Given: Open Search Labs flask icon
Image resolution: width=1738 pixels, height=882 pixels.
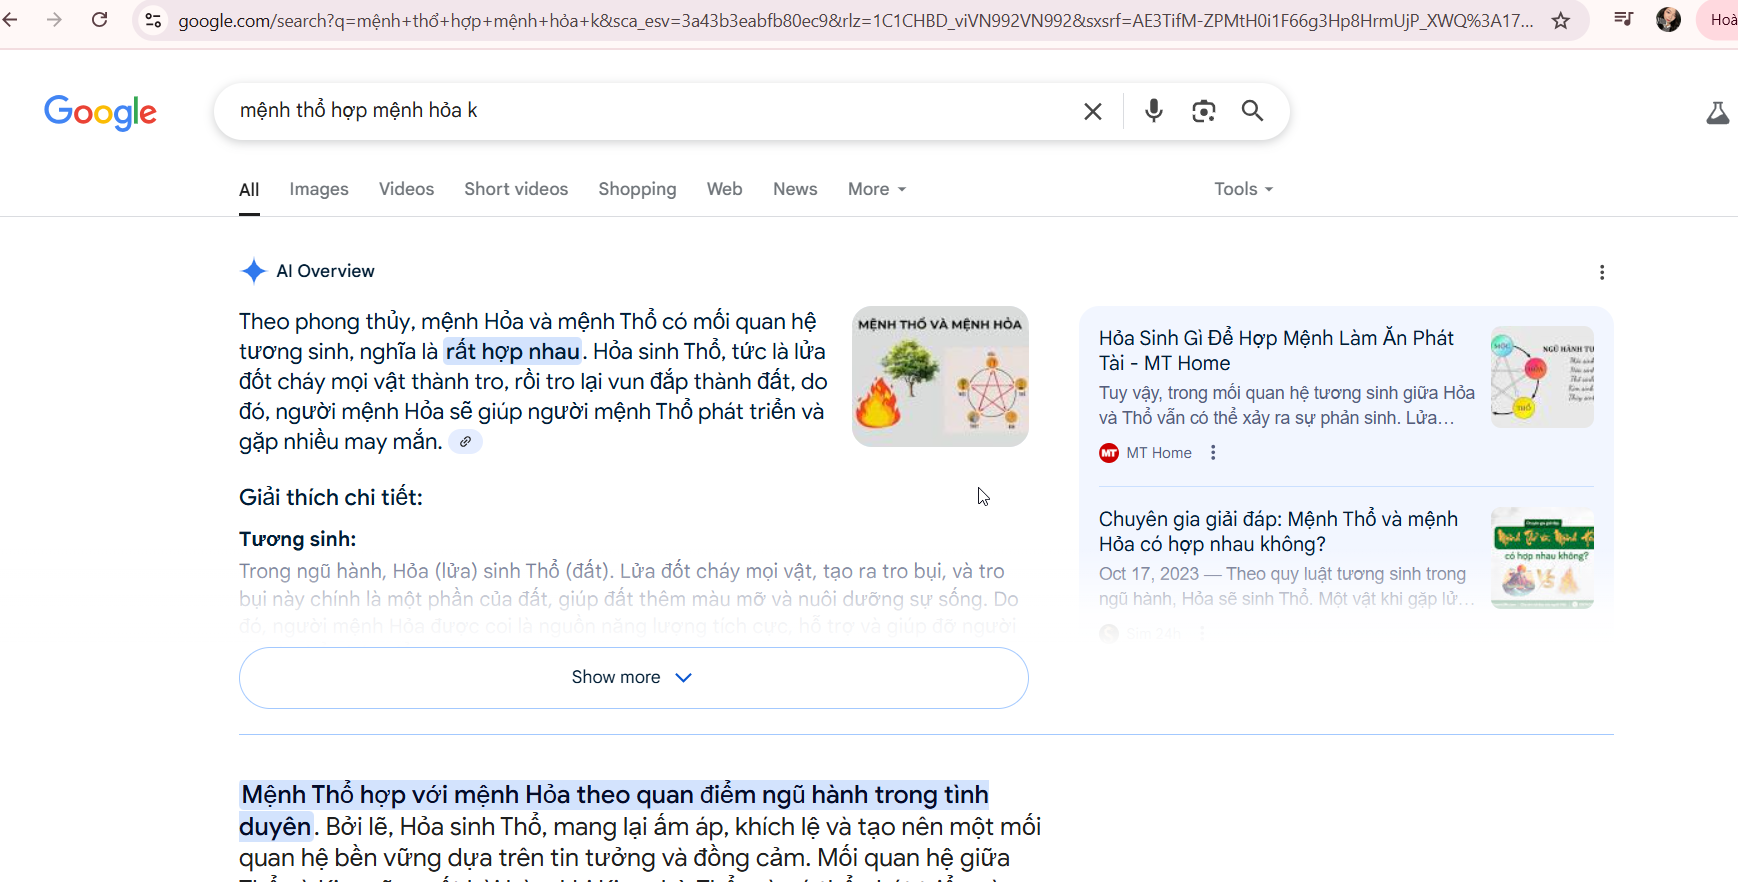Looking at the screenshot, I should [1718, 113].
